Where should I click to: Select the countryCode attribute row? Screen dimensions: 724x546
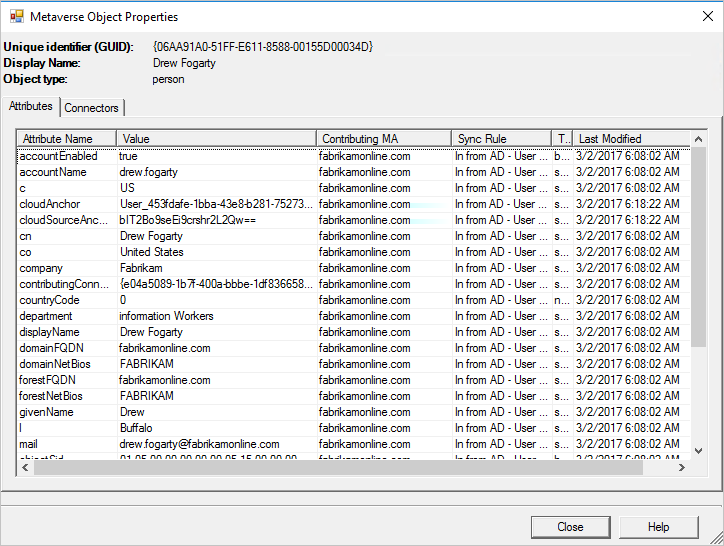(x=354, y=300)
